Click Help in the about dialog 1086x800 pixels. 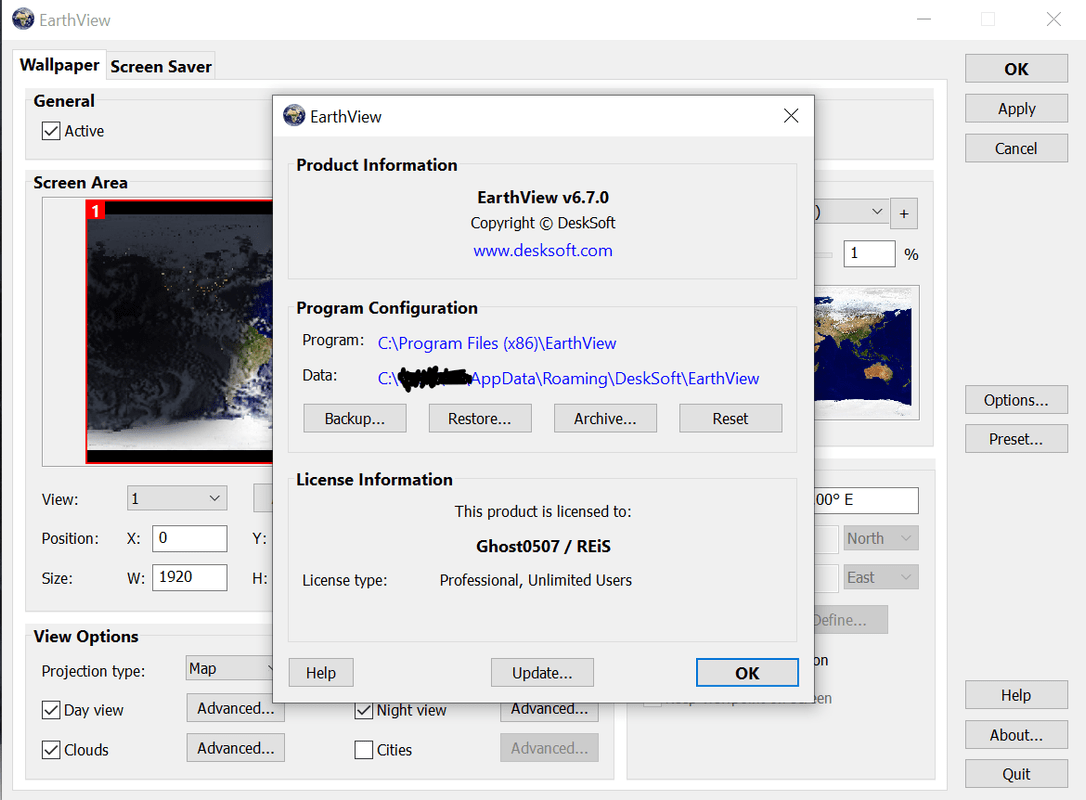(x=321, y=673)
